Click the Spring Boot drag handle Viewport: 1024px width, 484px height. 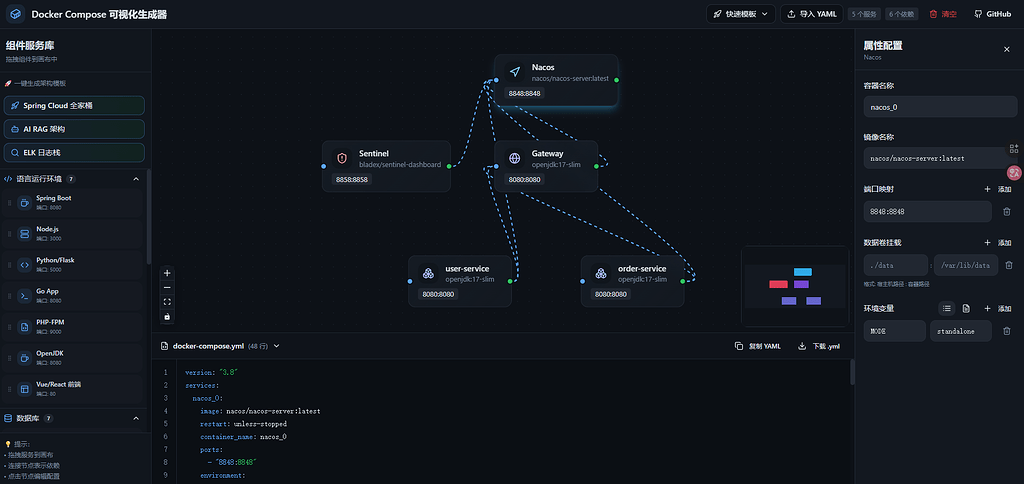coord(9,203)
